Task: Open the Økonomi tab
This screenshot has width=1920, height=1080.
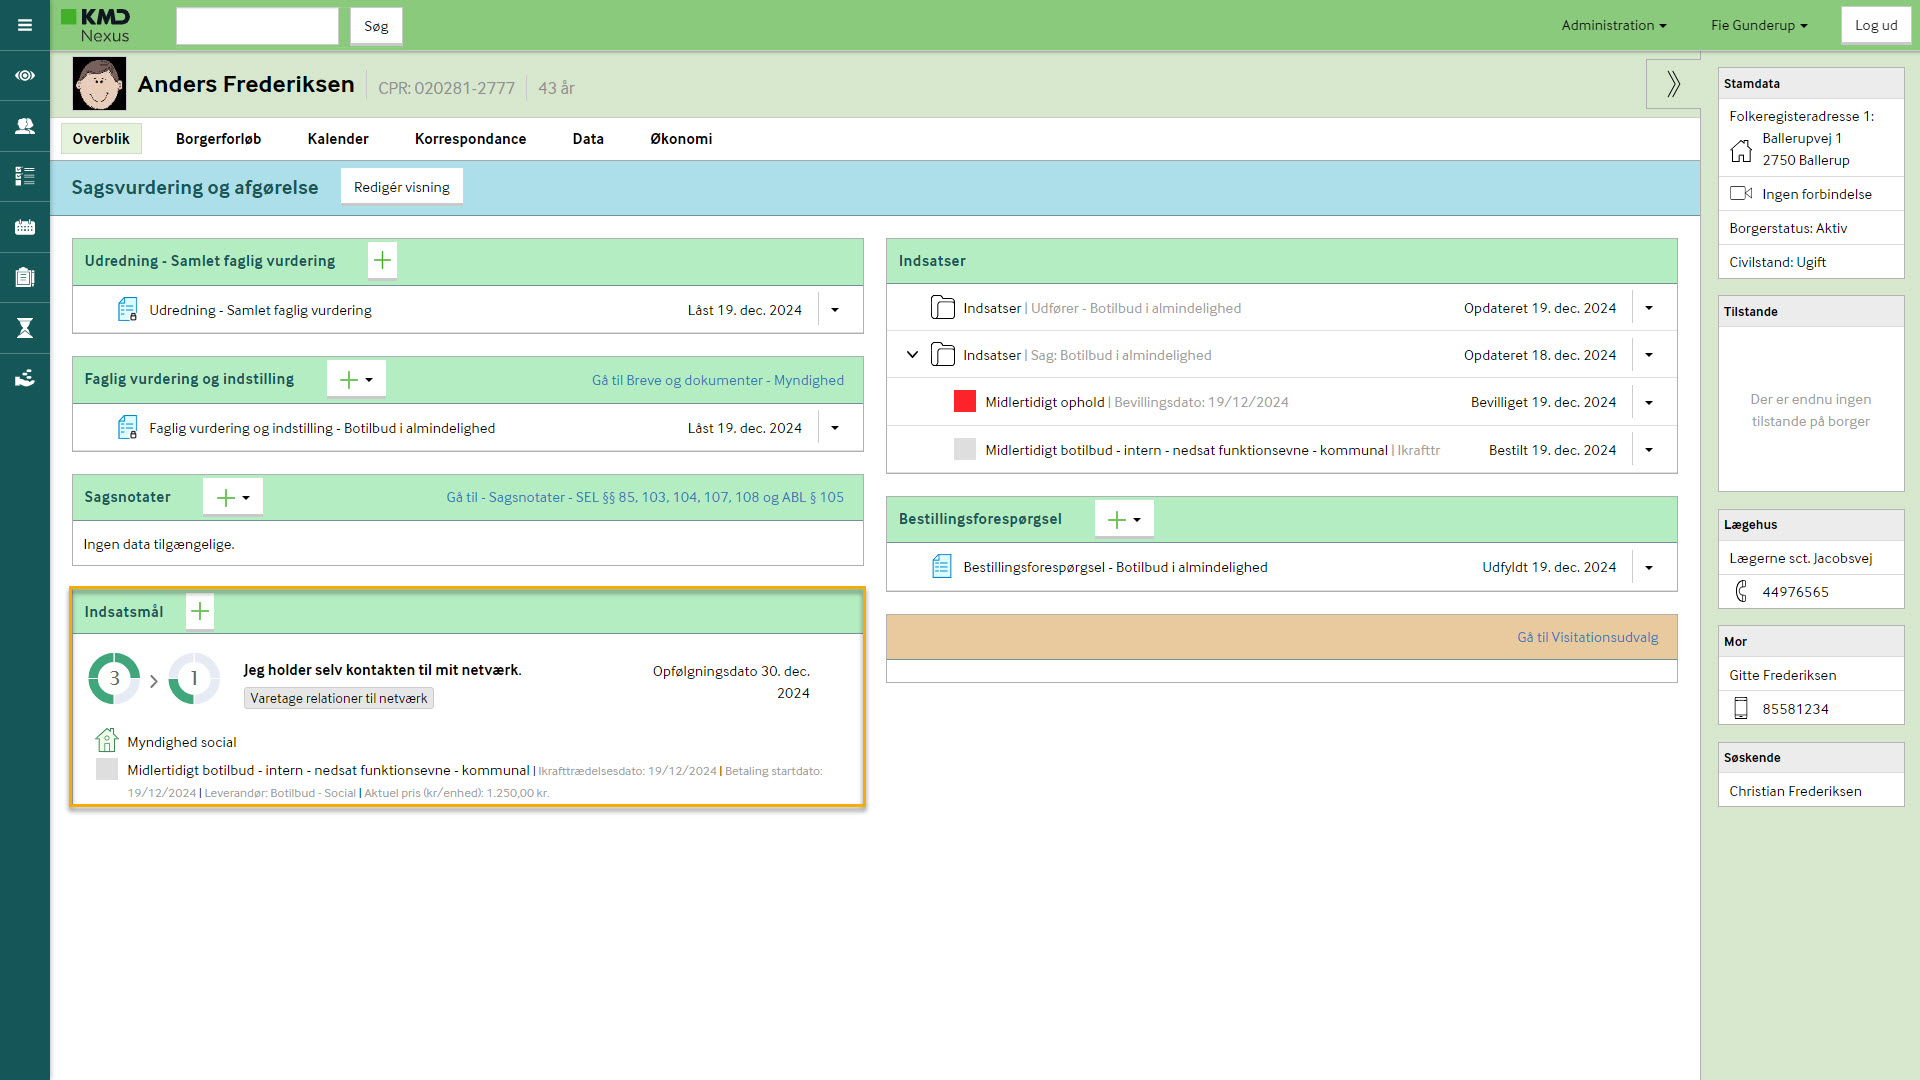Action: click(681, 139)
